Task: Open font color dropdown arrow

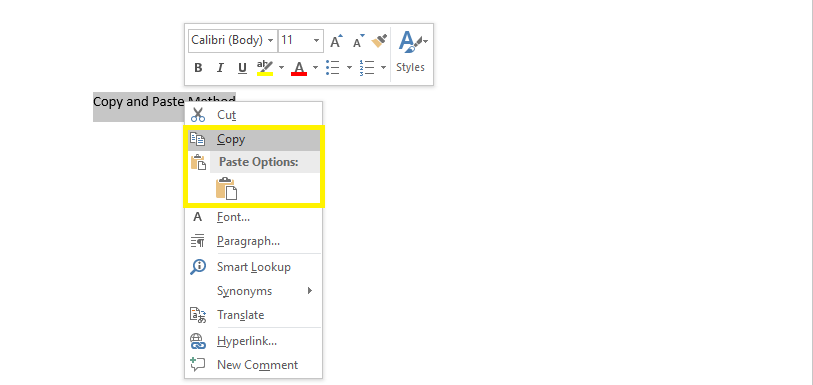Action: tap(315, 68)
